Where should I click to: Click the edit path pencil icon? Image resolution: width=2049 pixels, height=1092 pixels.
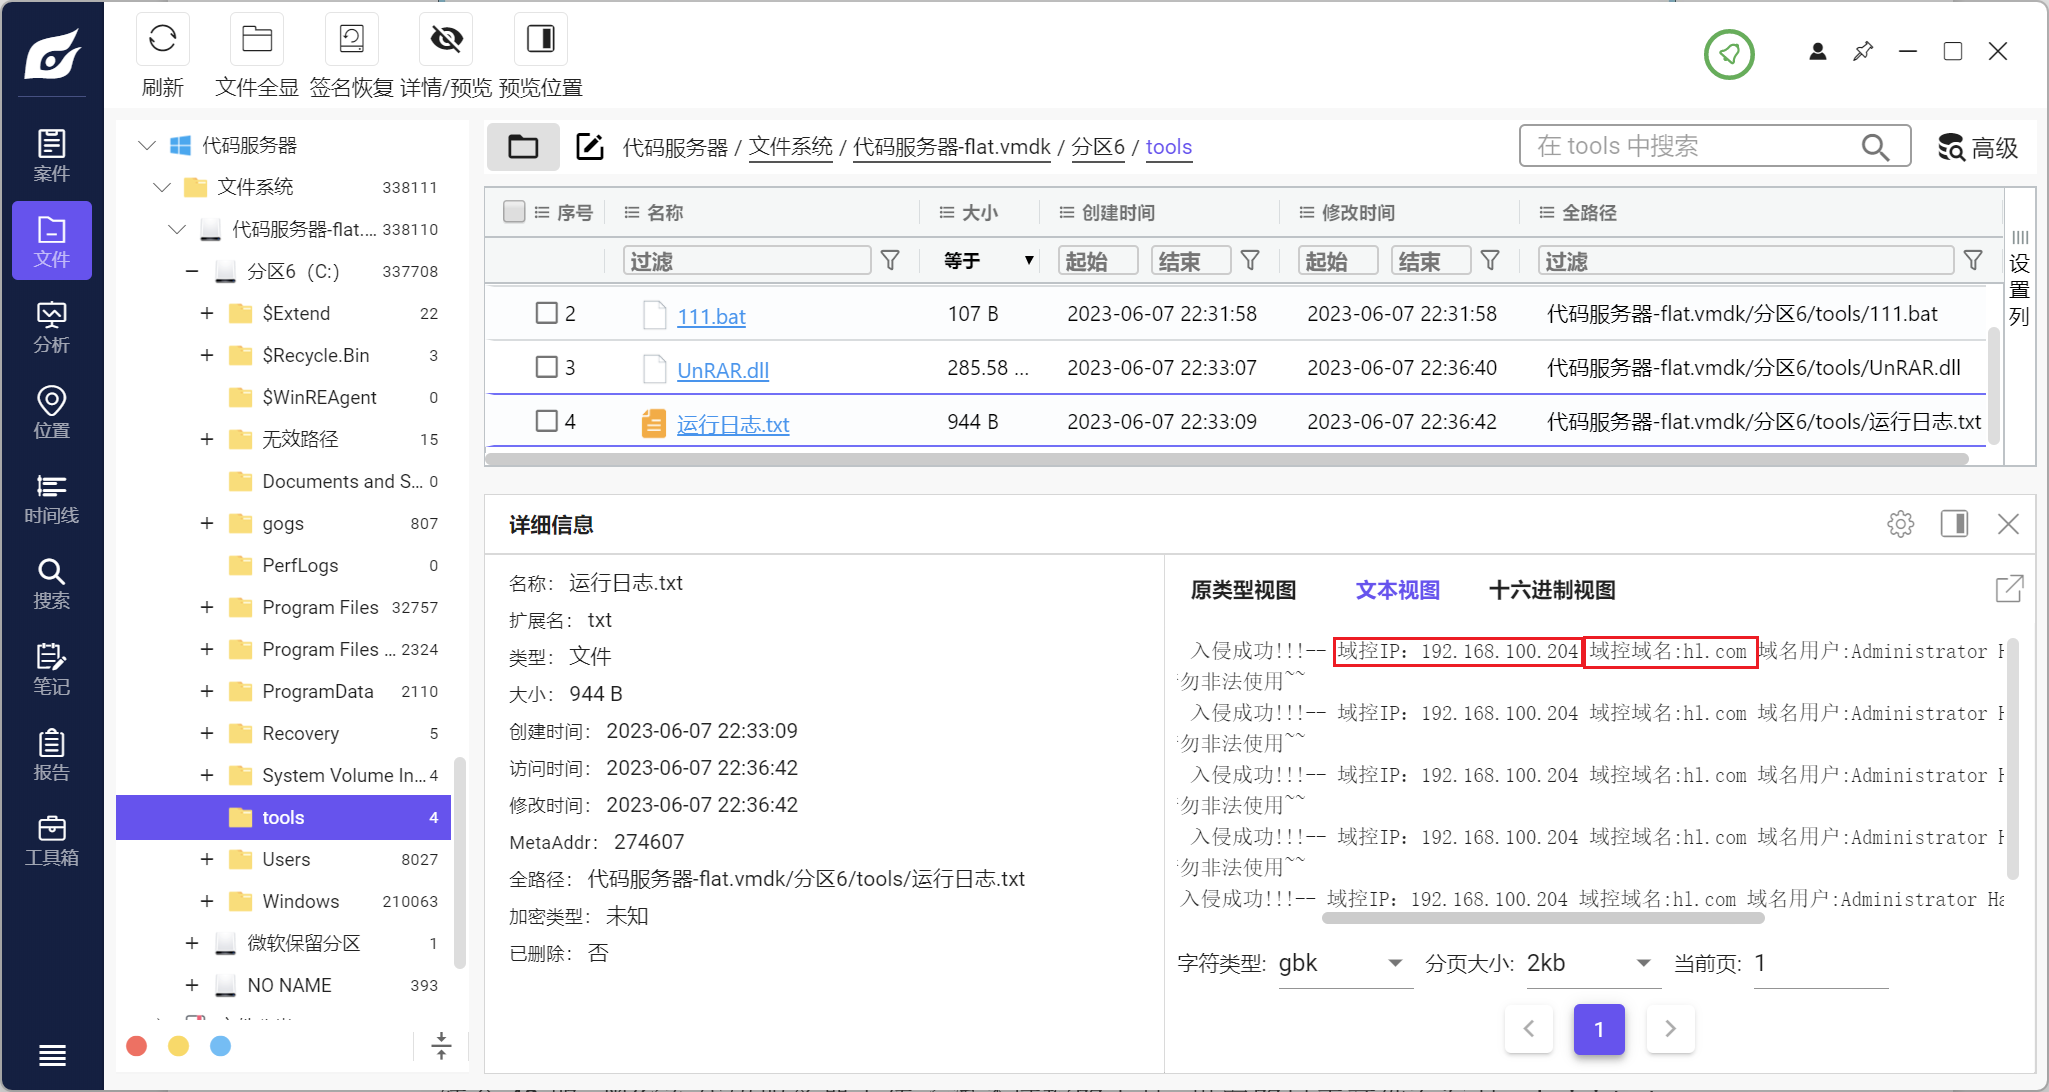(x=590, y=147)
